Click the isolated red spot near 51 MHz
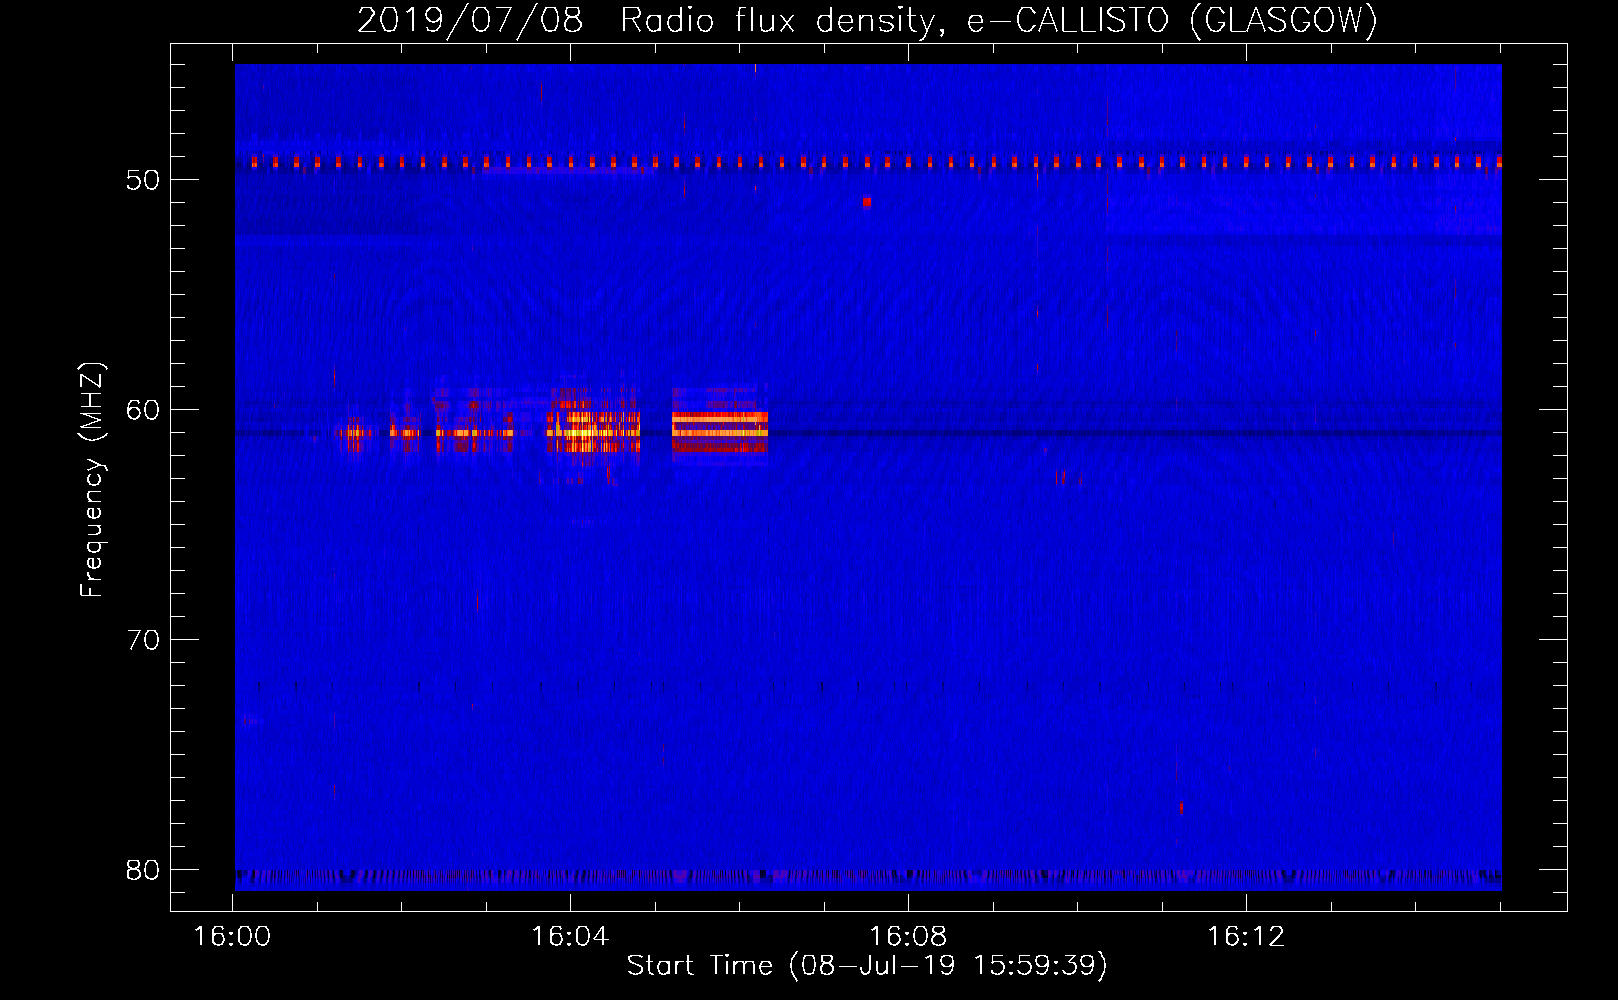Screen dimensions: 1618x1000 point(867,201)
